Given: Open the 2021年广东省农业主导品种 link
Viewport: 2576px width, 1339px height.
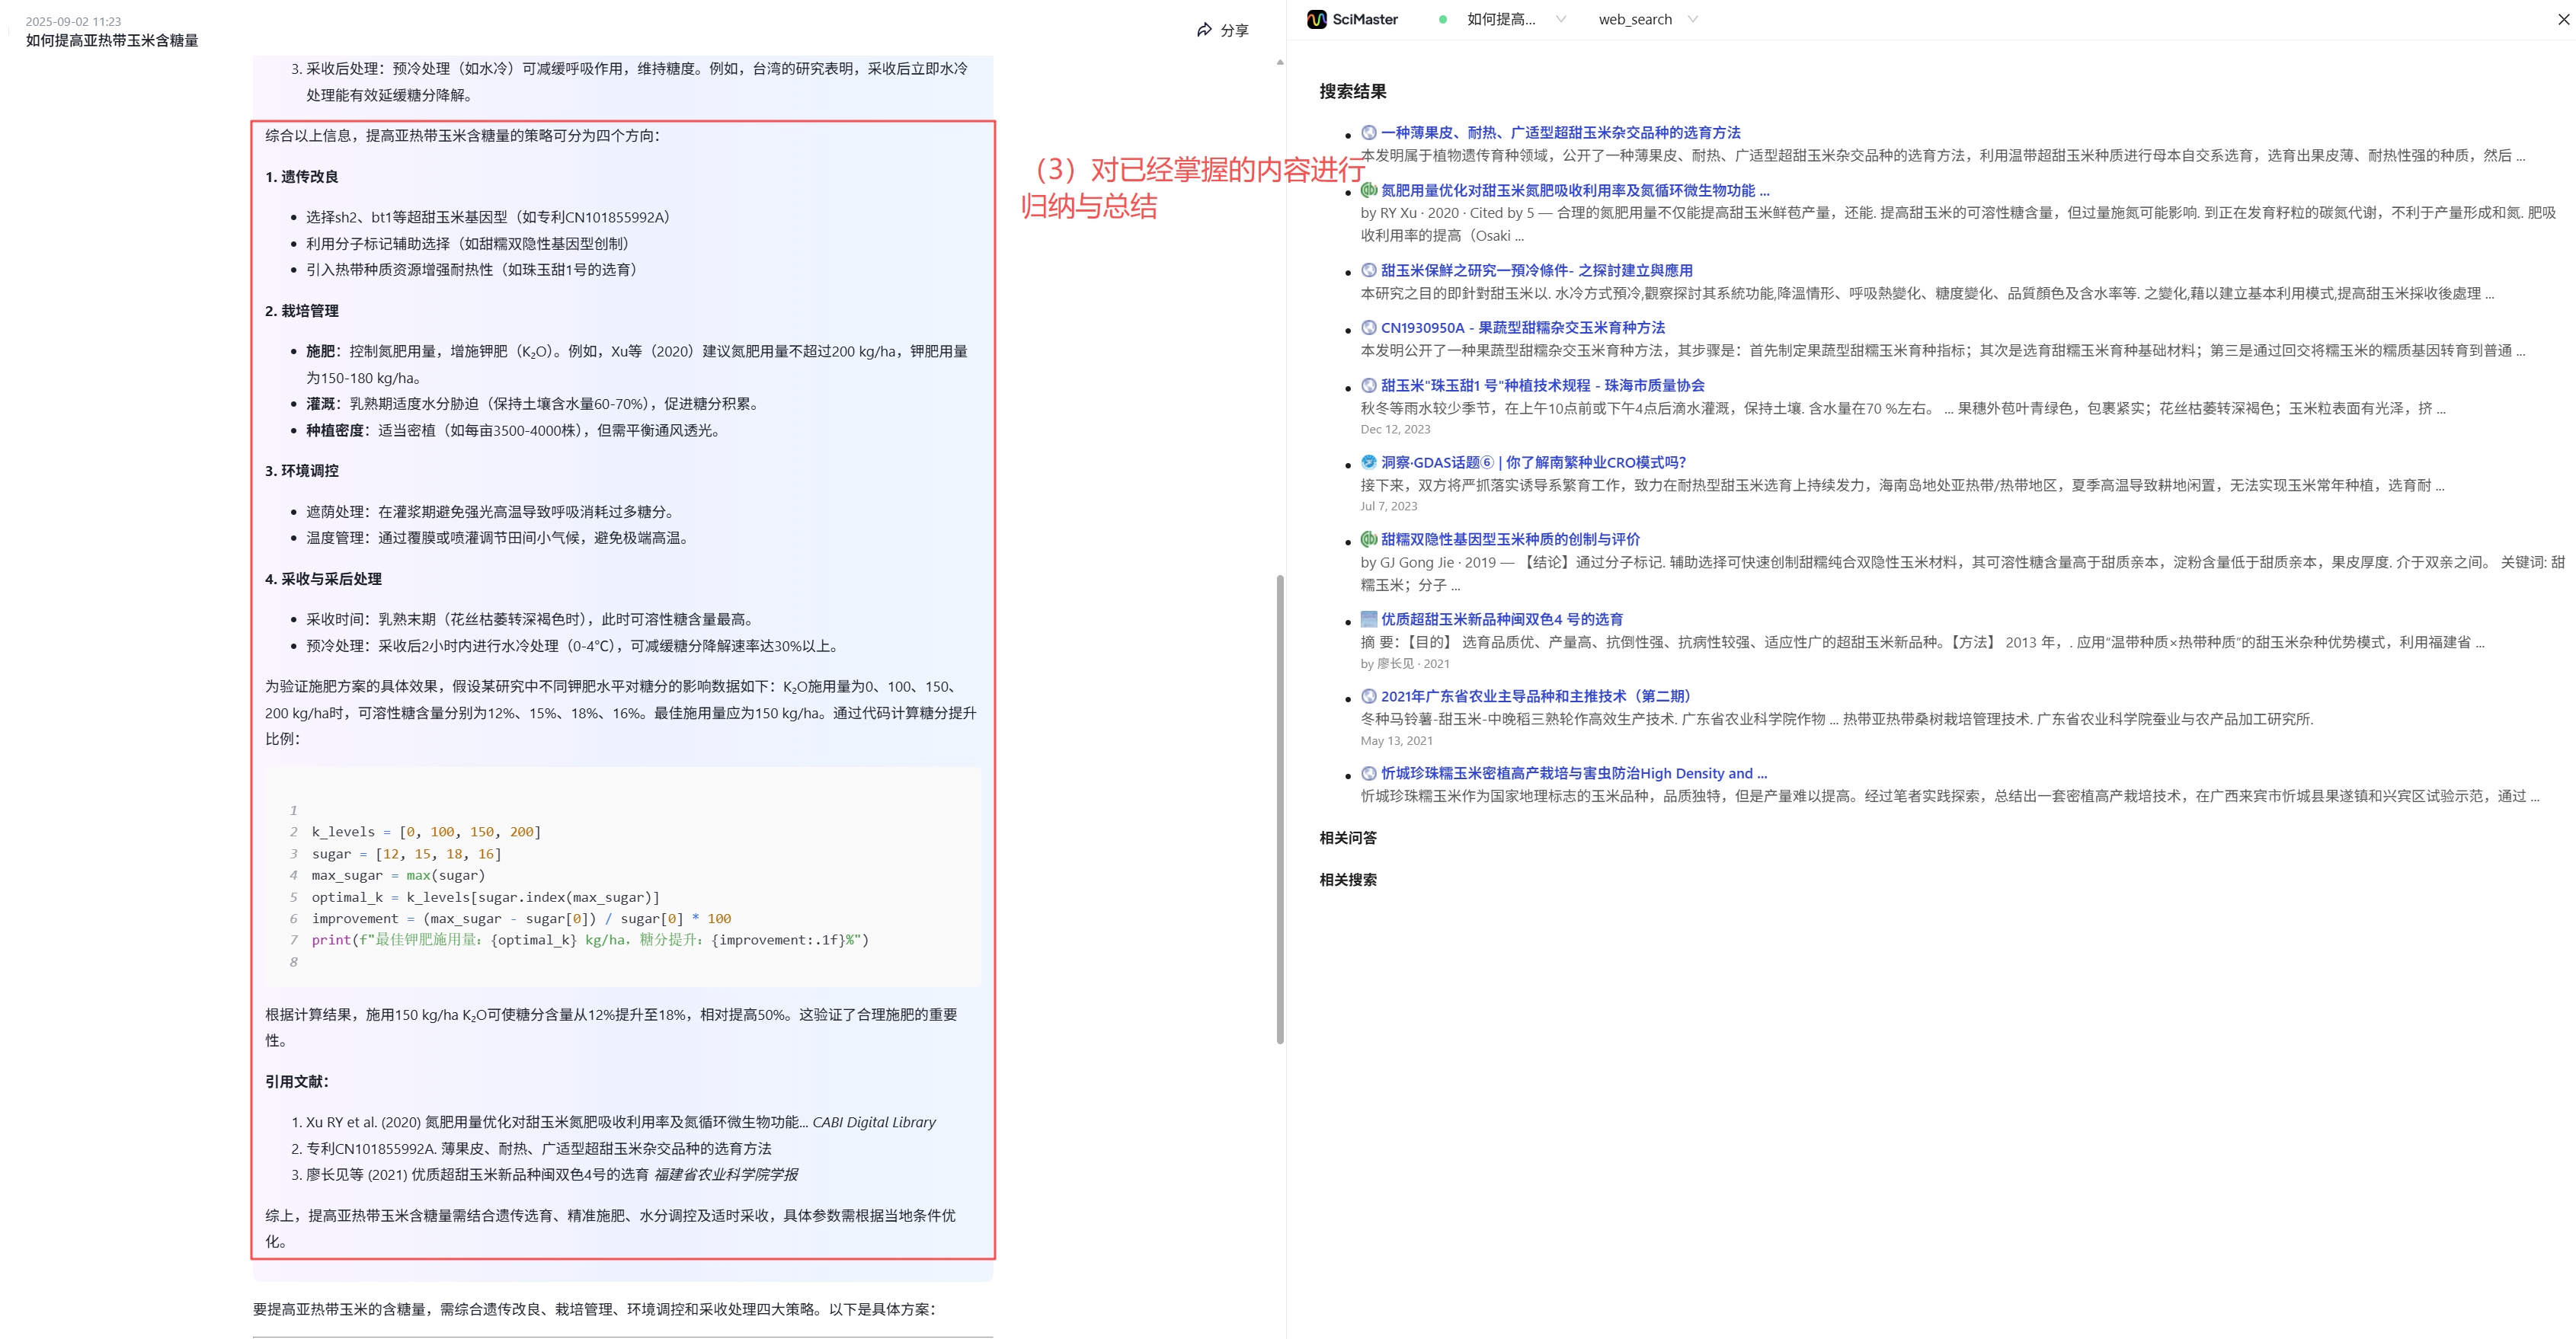Looking at the screenshot, I should (x=1535, y=696).
